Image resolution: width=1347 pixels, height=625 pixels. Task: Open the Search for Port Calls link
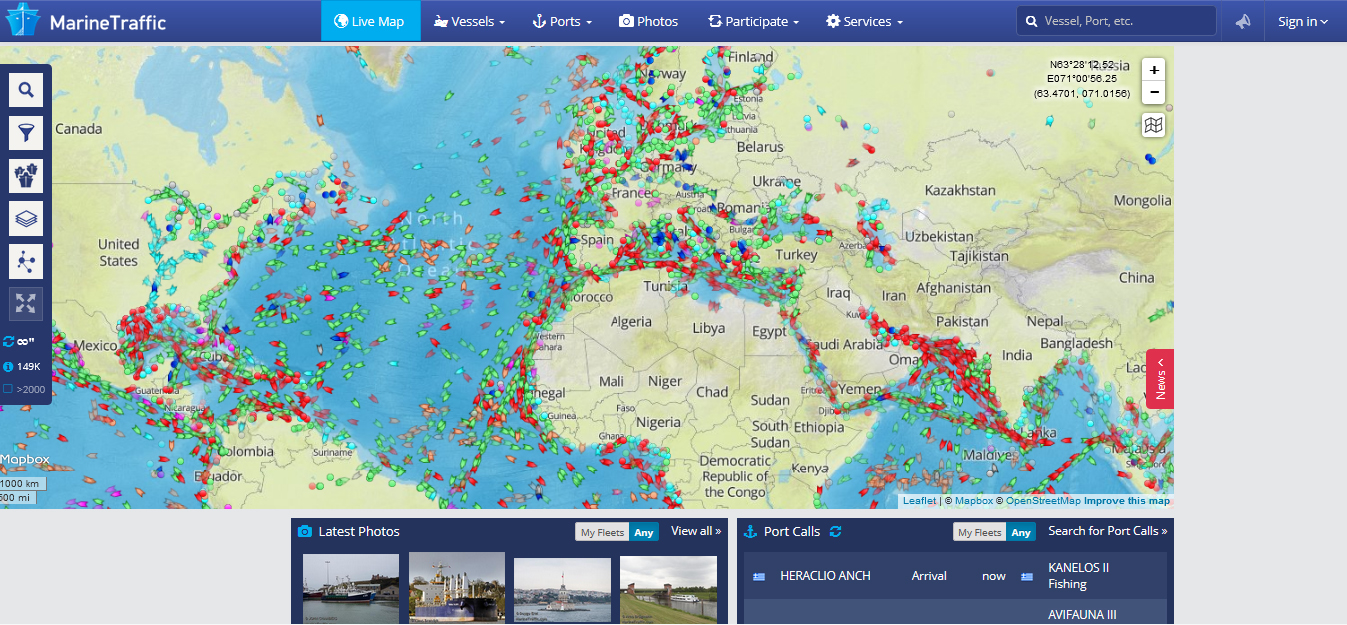click(1107, 532)
